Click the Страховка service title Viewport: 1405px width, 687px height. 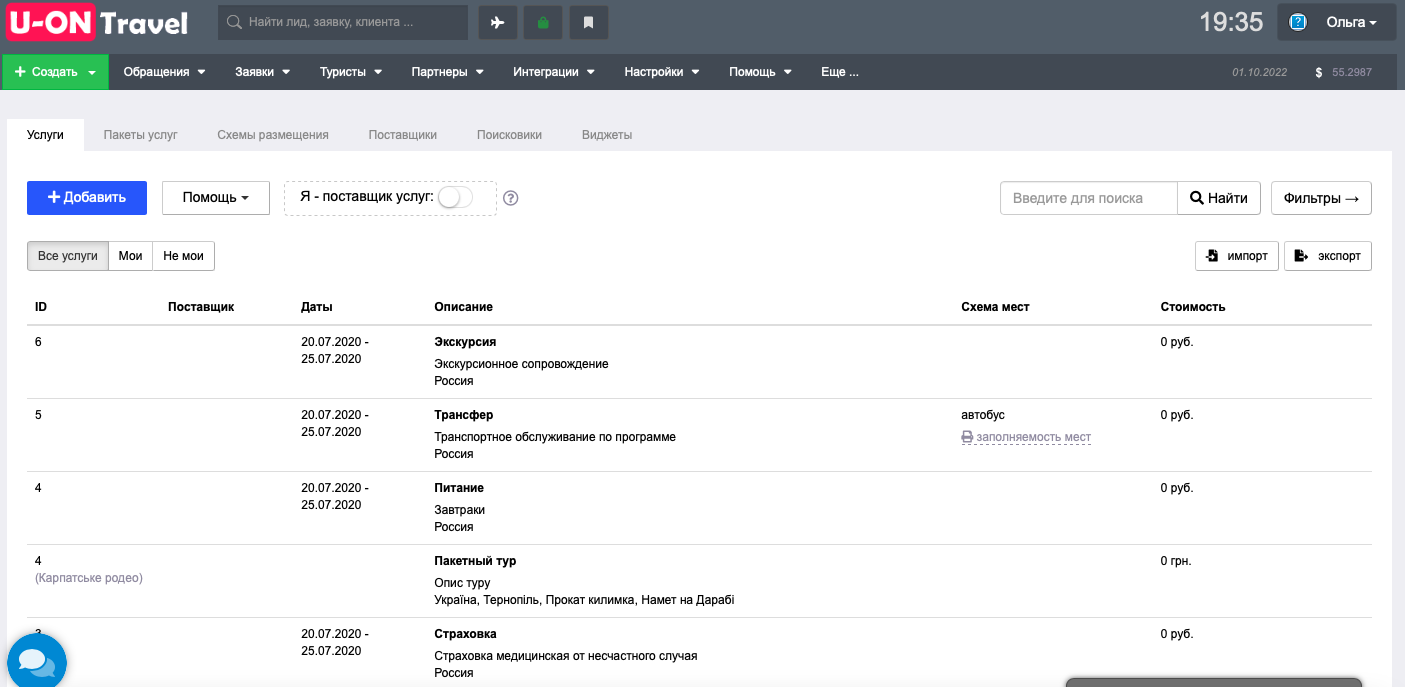[465, 634]
